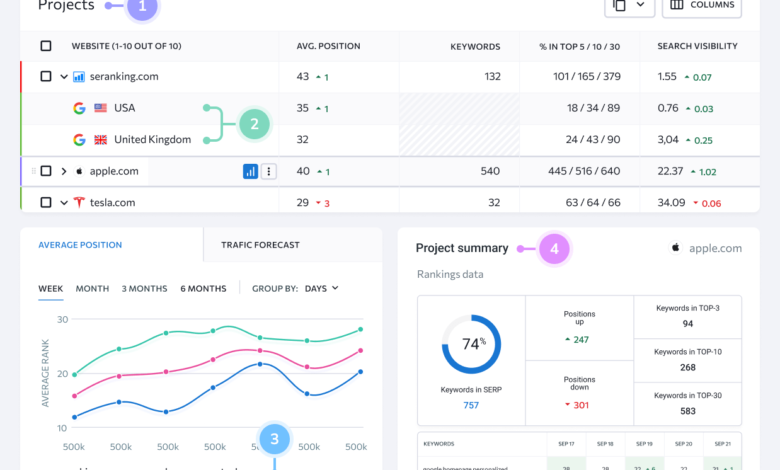Sort by AVG. POSITION column header

[328, 46]
